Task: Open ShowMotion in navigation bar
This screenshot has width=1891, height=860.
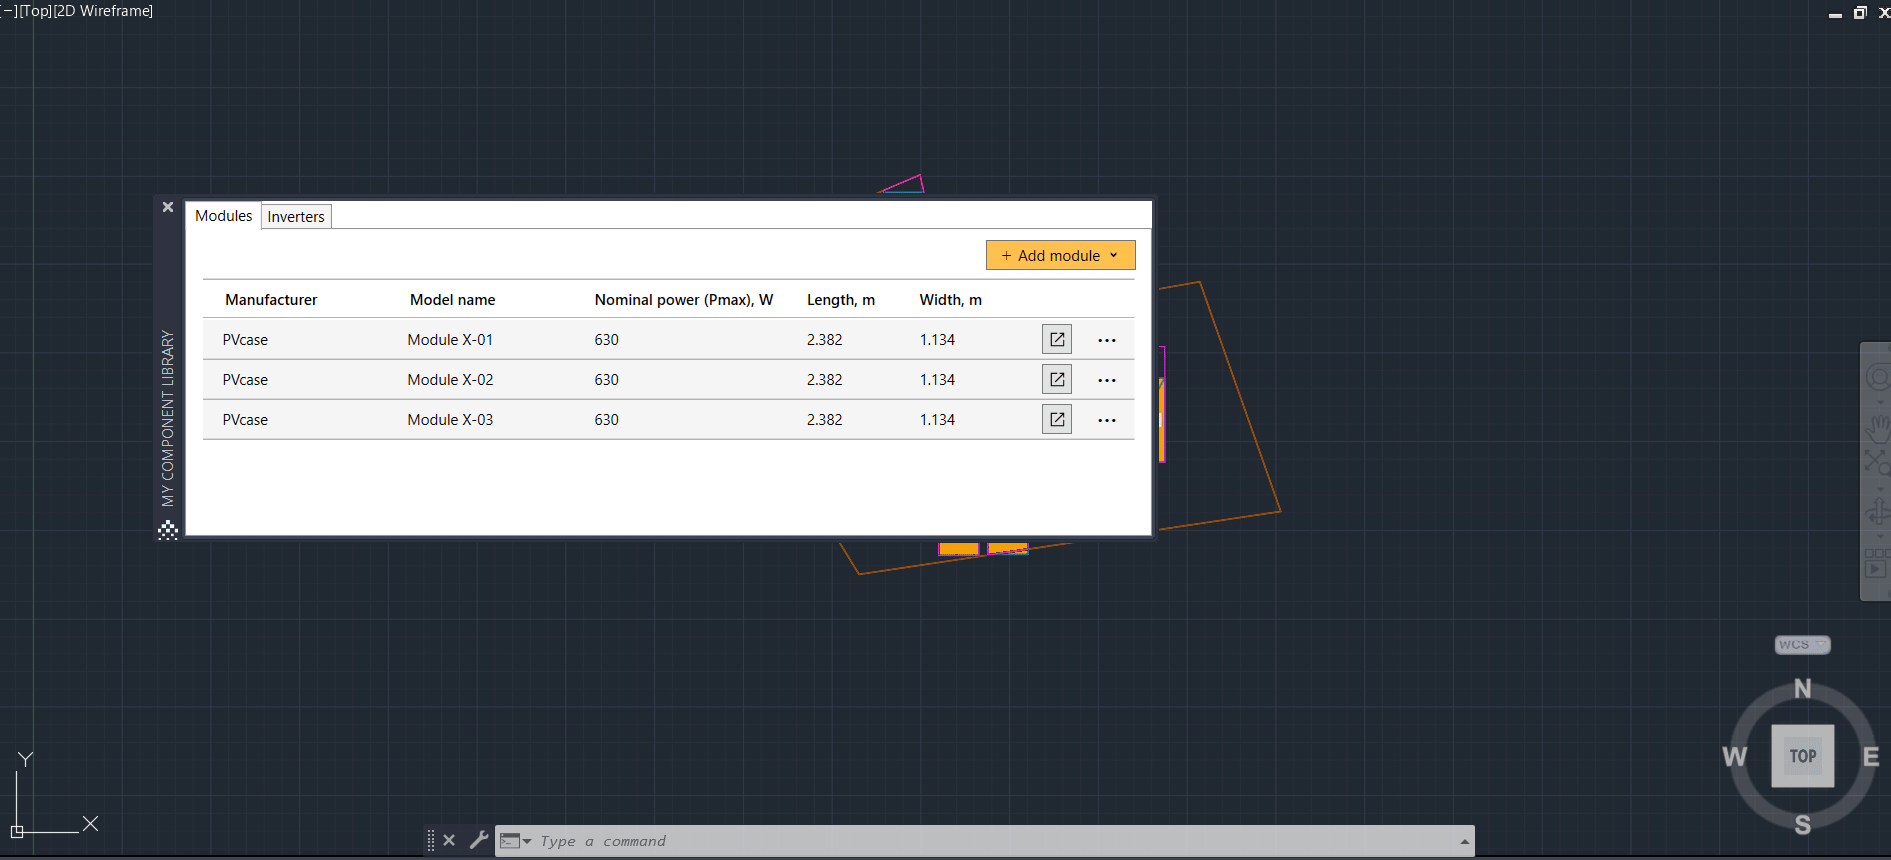Action: (1877, 563)
